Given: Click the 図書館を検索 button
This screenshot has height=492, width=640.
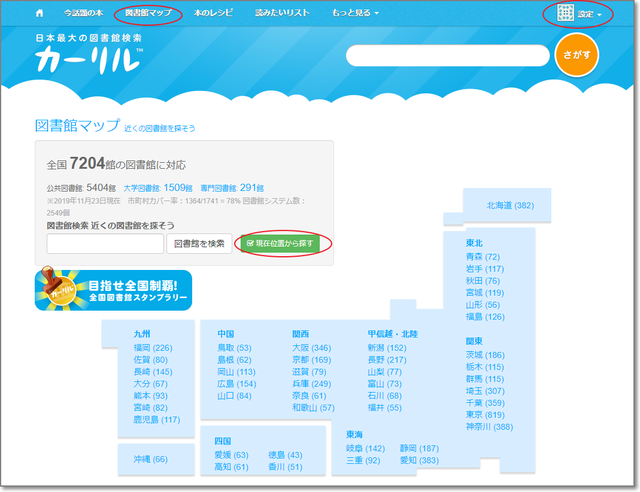Looking at the screenshot, I should coord(199,243).
